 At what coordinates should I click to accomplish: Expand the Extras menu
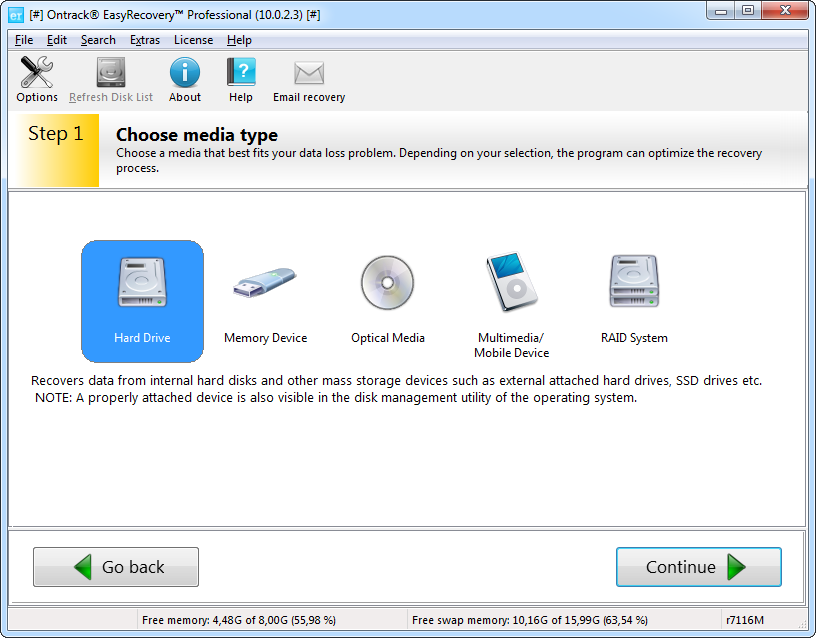point(144,40)
